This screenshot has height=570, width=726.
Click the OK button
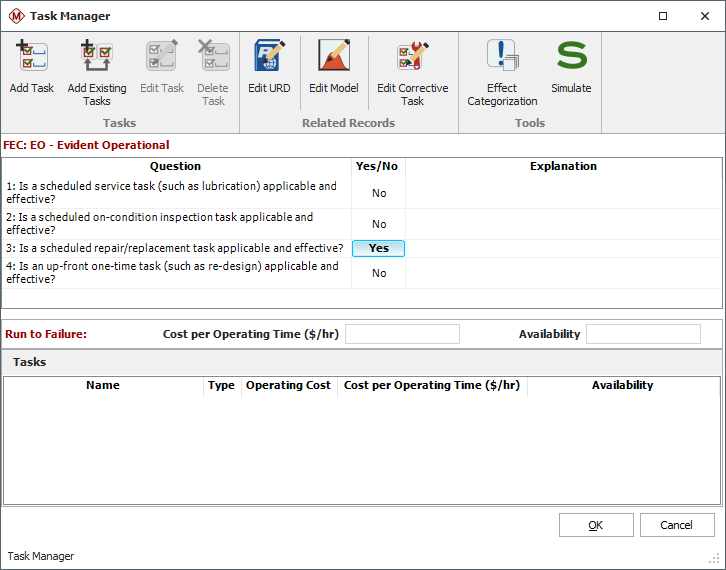coord(595,525)
